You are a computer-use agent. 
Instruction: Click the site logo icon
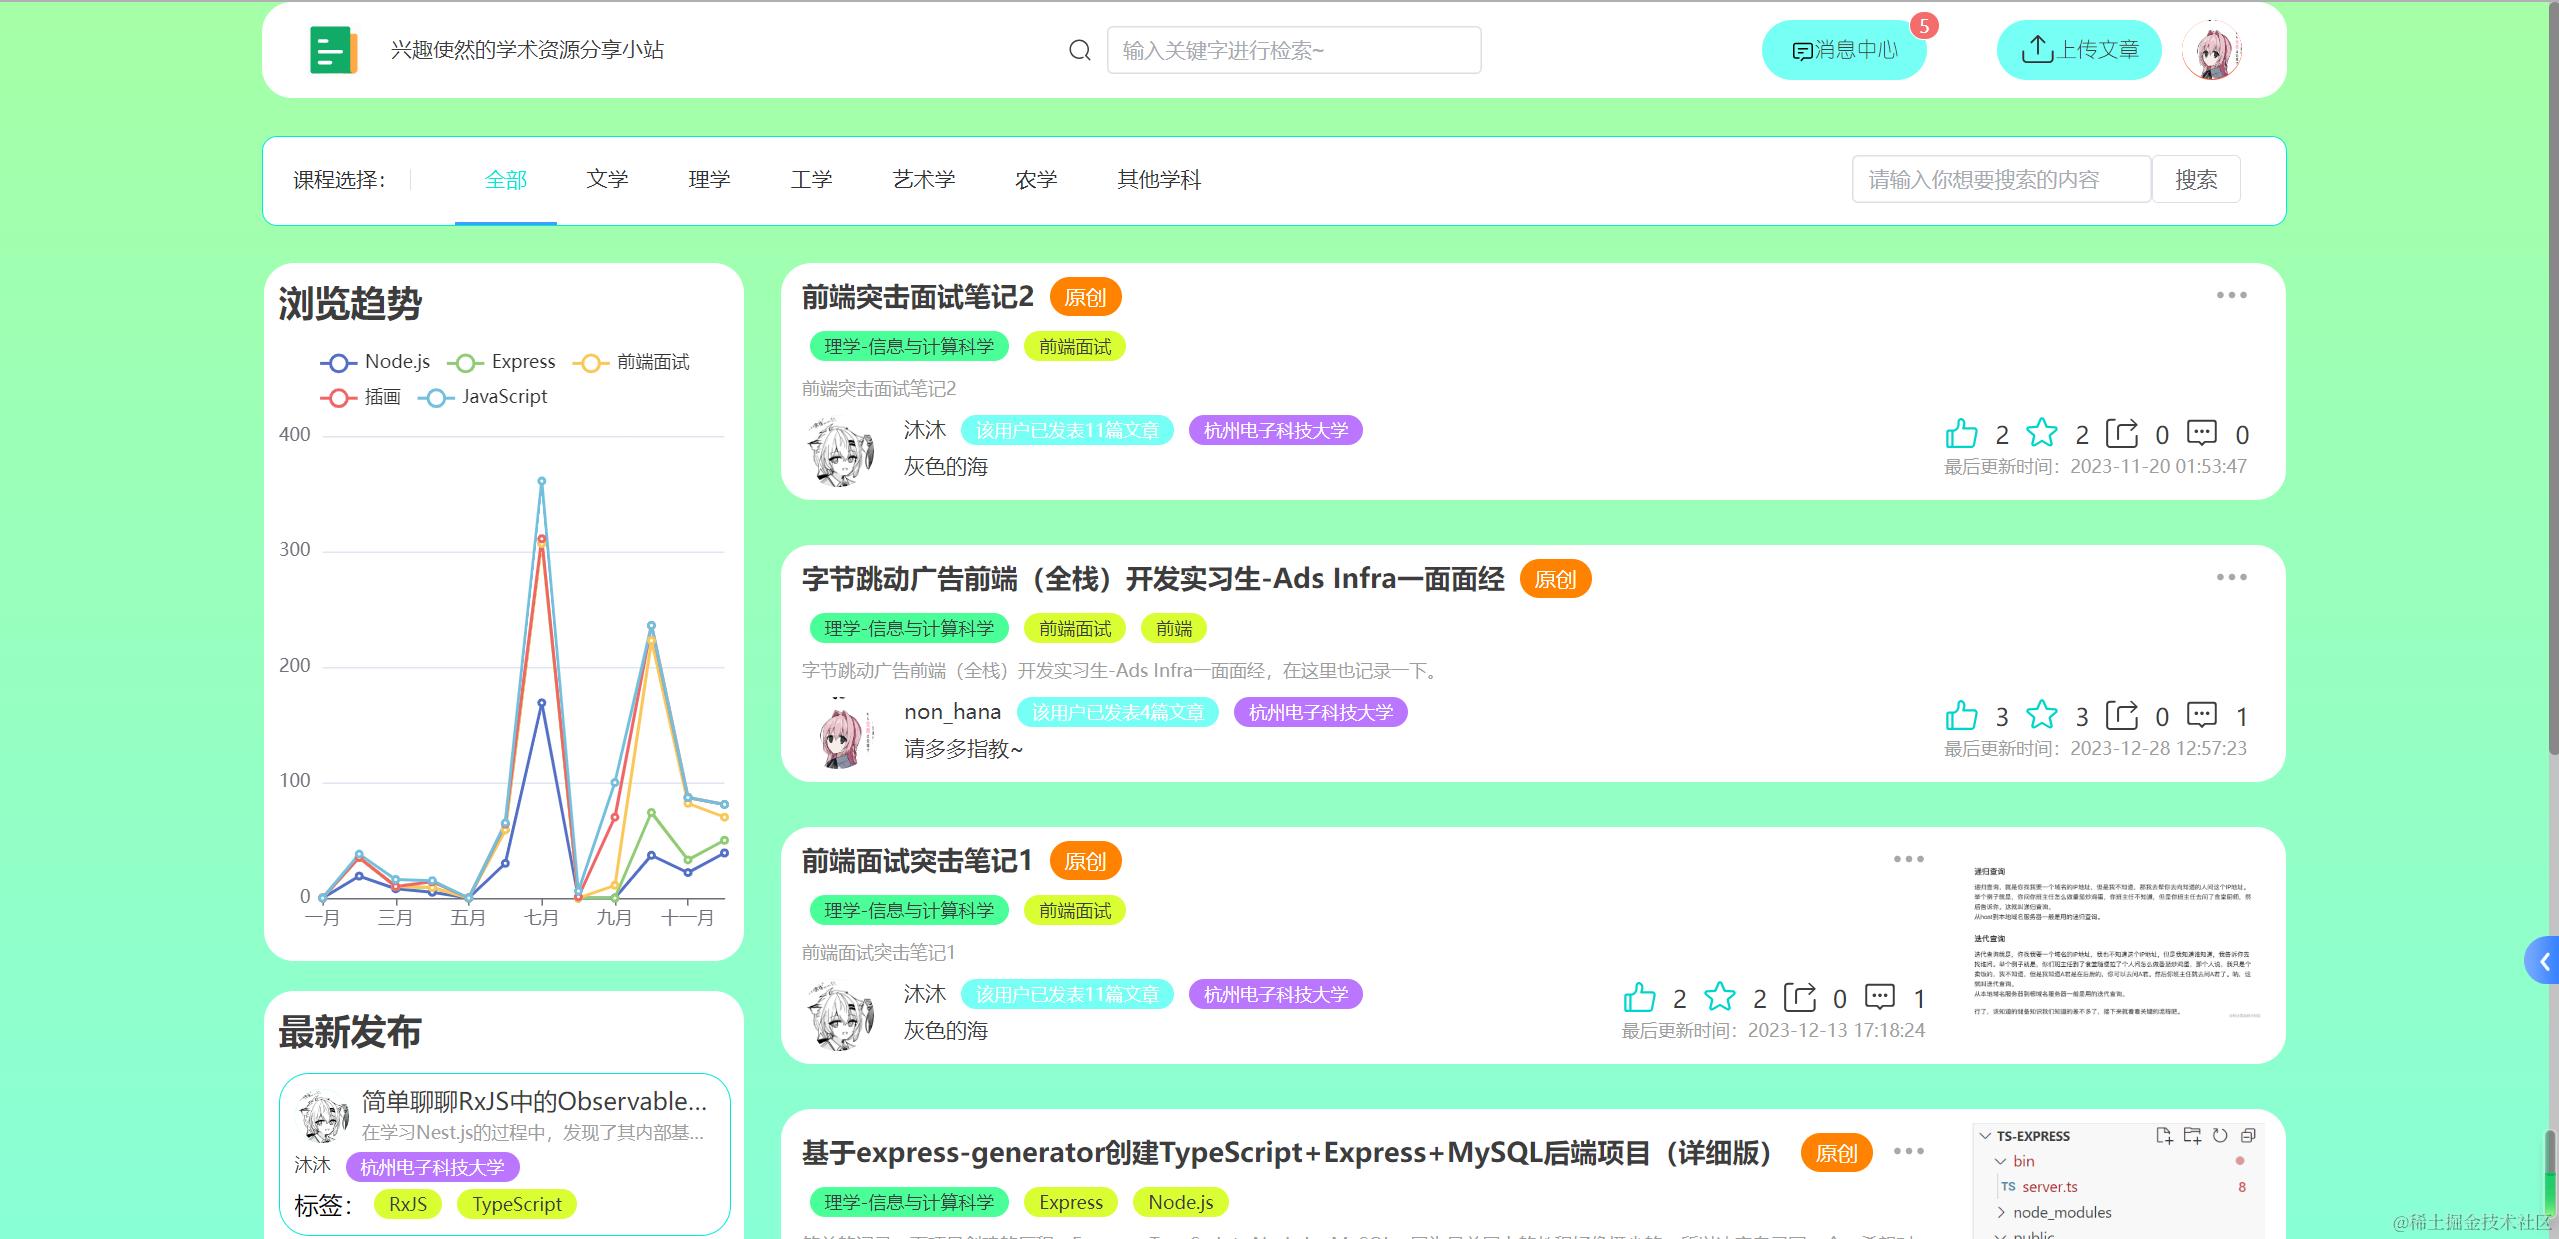333,48
